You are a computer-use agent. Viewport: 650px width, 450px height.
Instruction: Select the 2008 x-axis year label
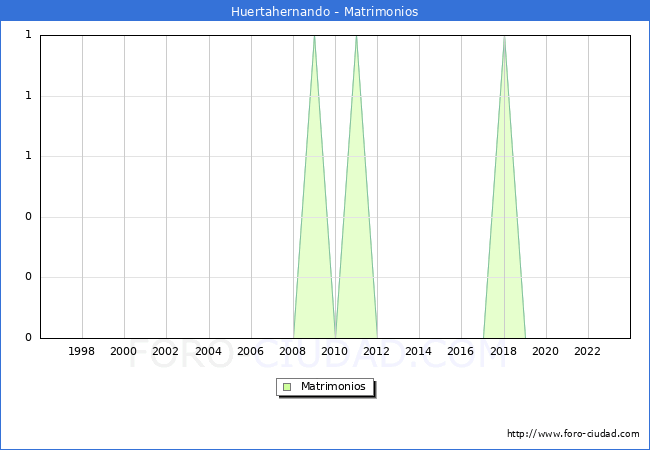click(x=293, y=351)
